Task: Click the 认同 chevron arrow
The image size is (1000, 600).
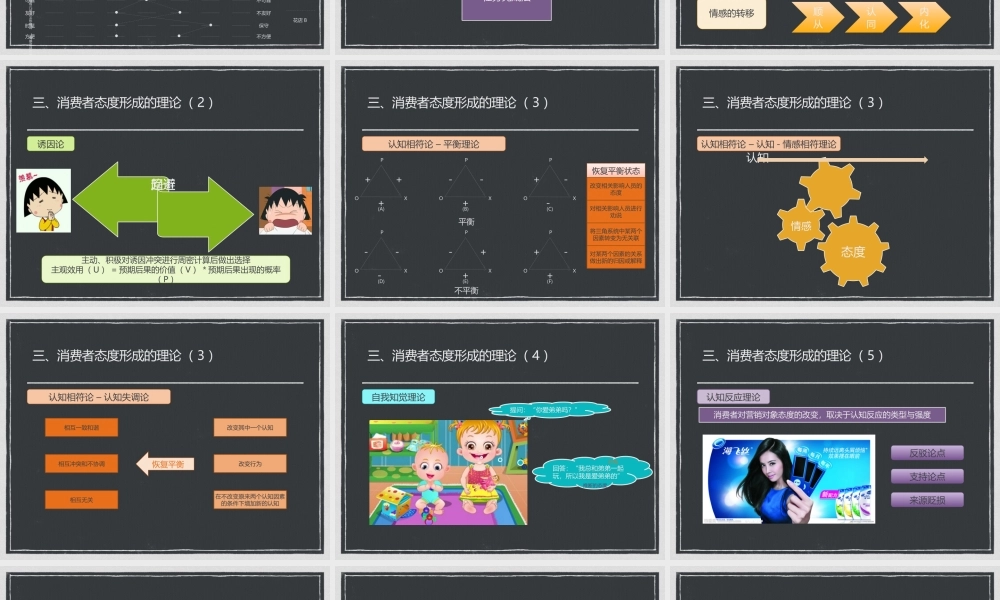Action: [x=869, y=16]
